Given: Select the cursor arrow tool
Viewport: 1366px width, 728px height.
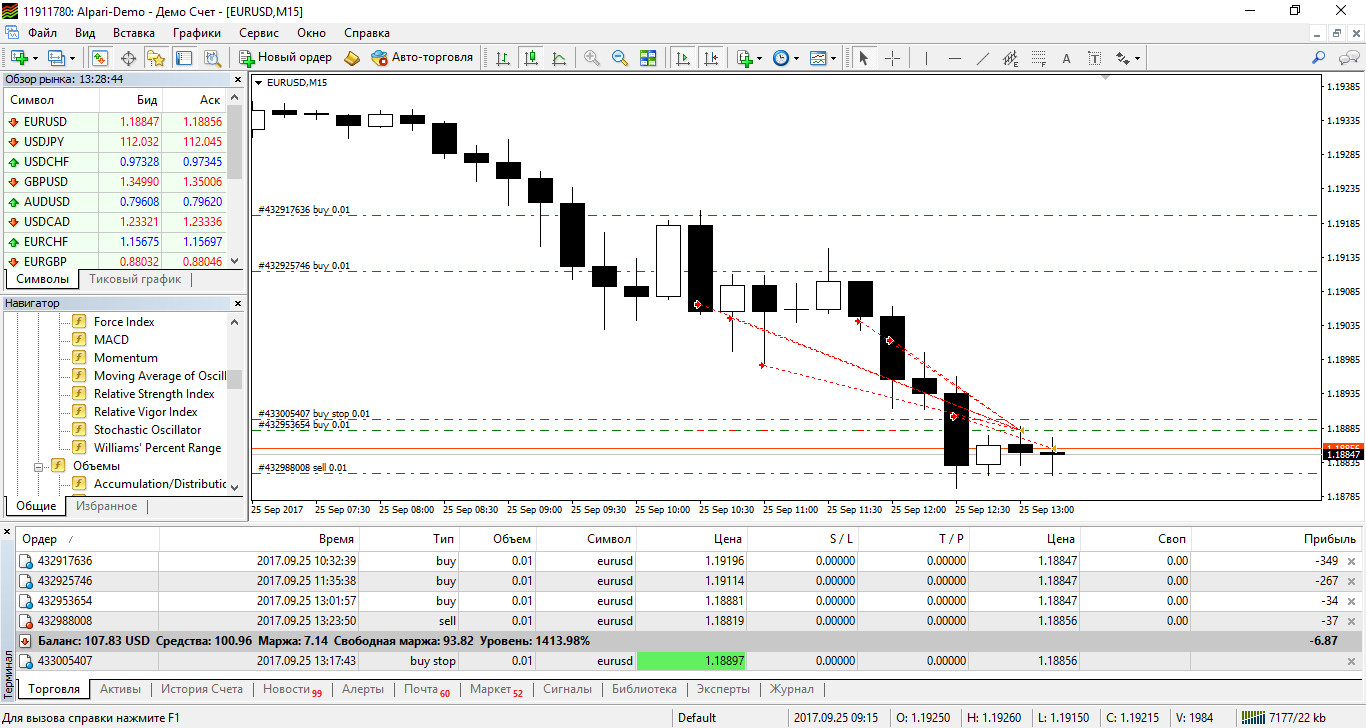Looking at the screenshot, I should pos(864,58).
